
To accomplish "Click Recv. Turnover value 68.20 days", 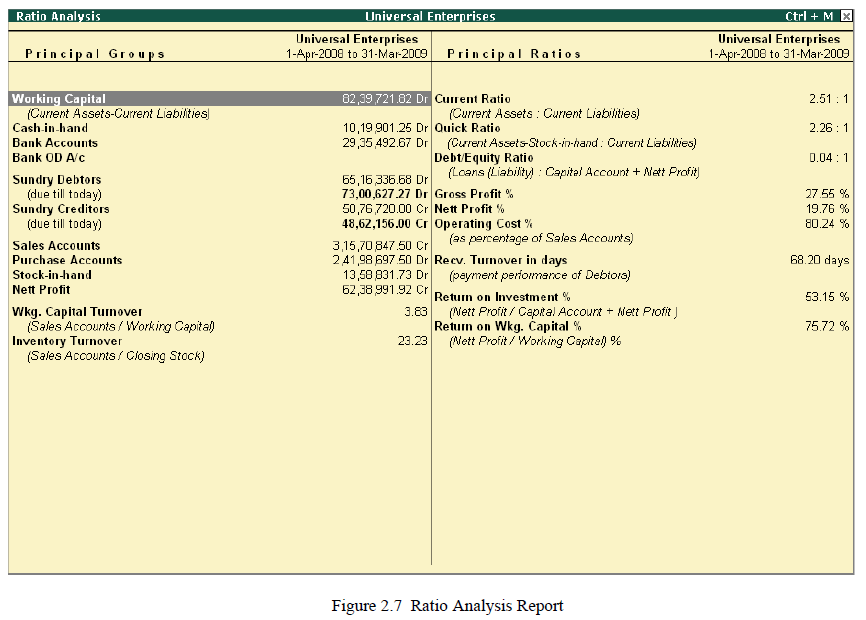I will pos(820,261).
